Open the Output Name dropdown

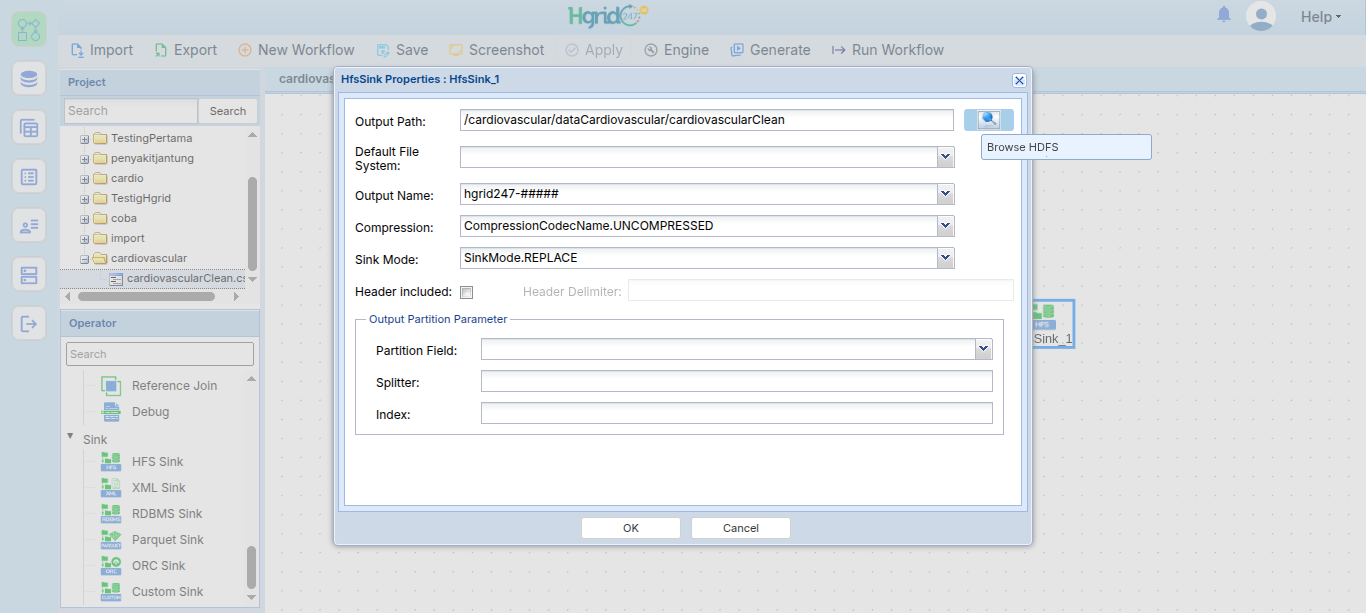945,194
